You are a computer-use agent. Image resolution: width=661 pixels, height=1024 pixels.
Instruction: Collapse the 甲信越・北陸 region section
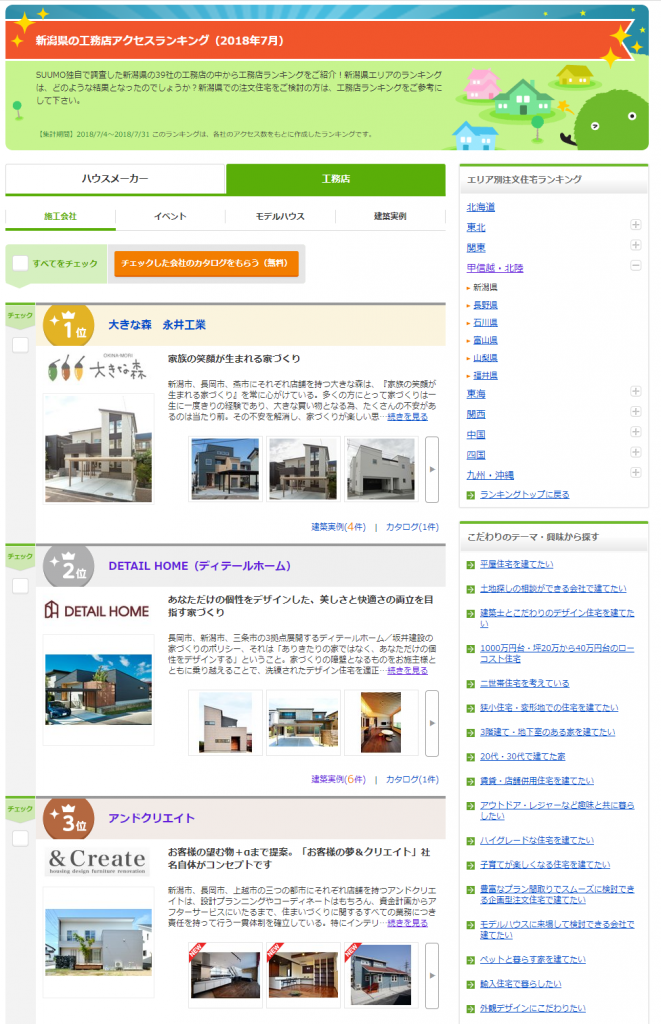635,266
